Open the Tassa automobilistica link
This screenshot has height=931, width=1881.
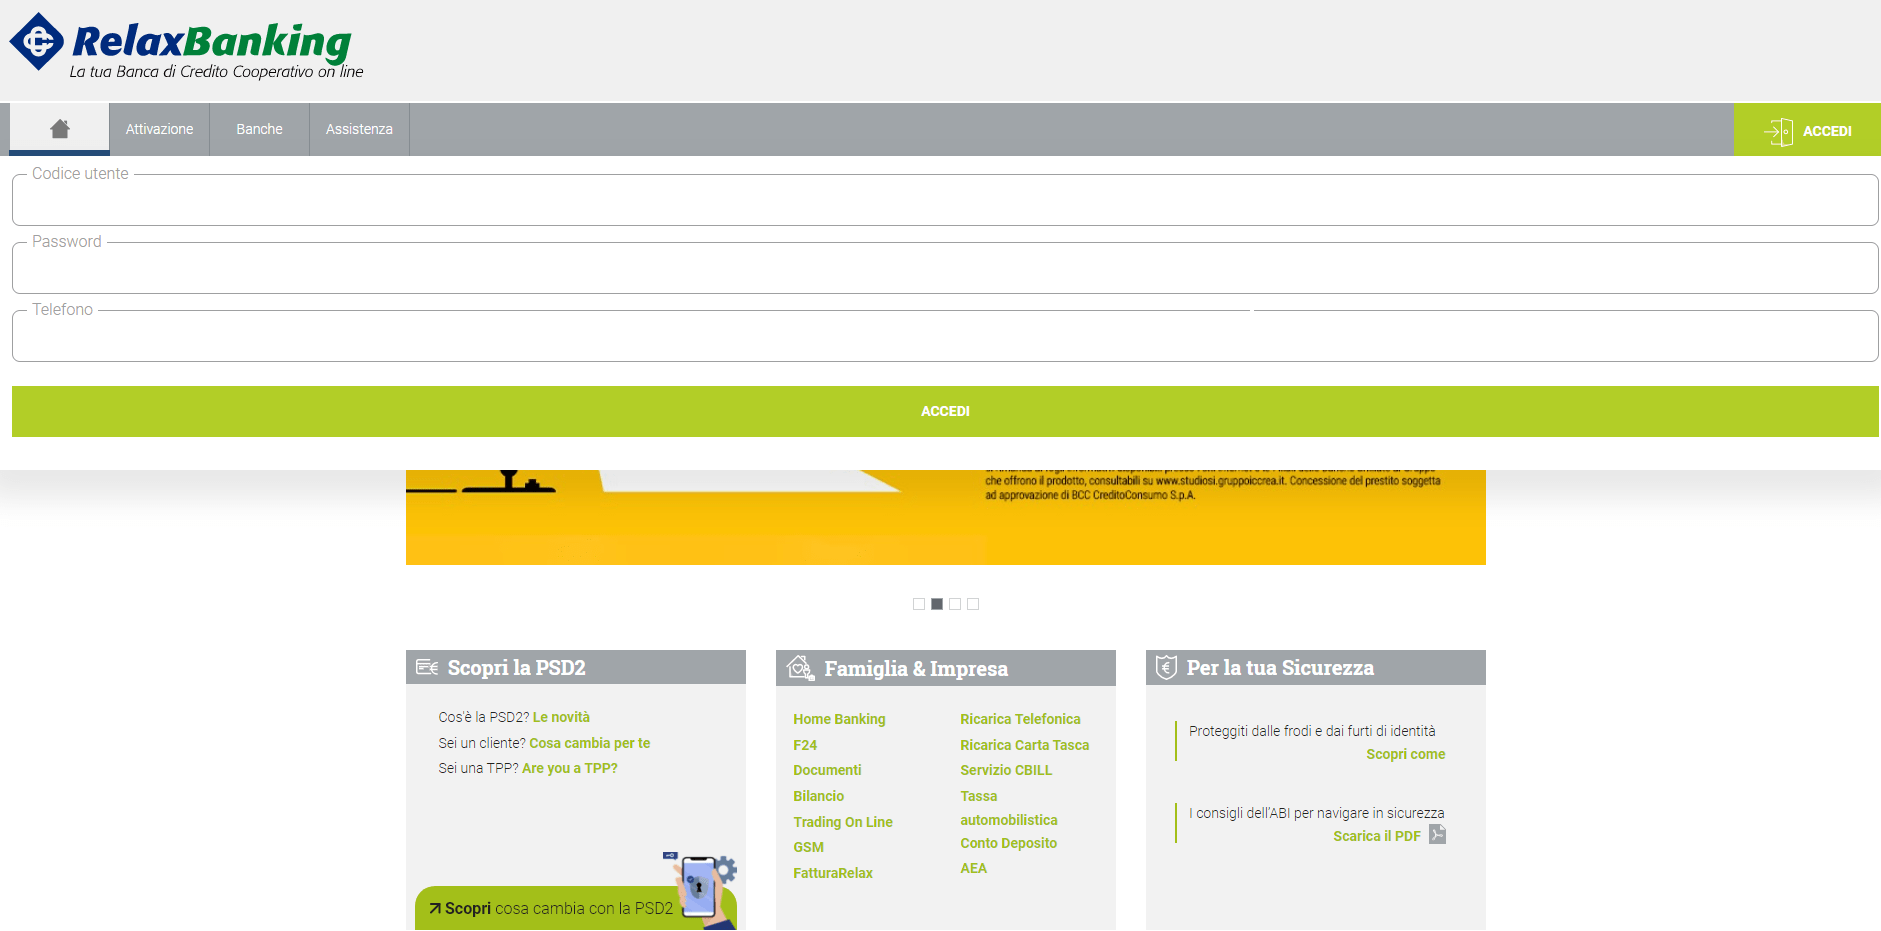pos(1008,808)
